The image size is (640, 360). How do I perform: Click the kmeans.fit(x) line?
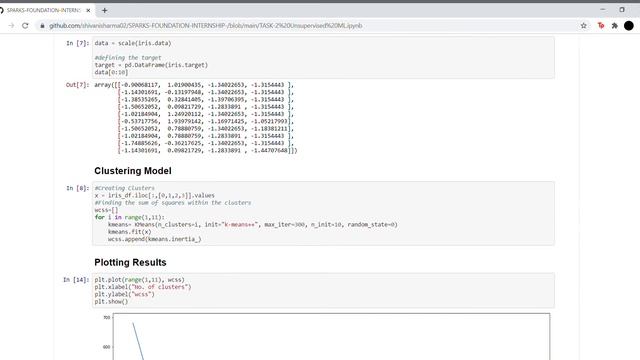[129, 232]
